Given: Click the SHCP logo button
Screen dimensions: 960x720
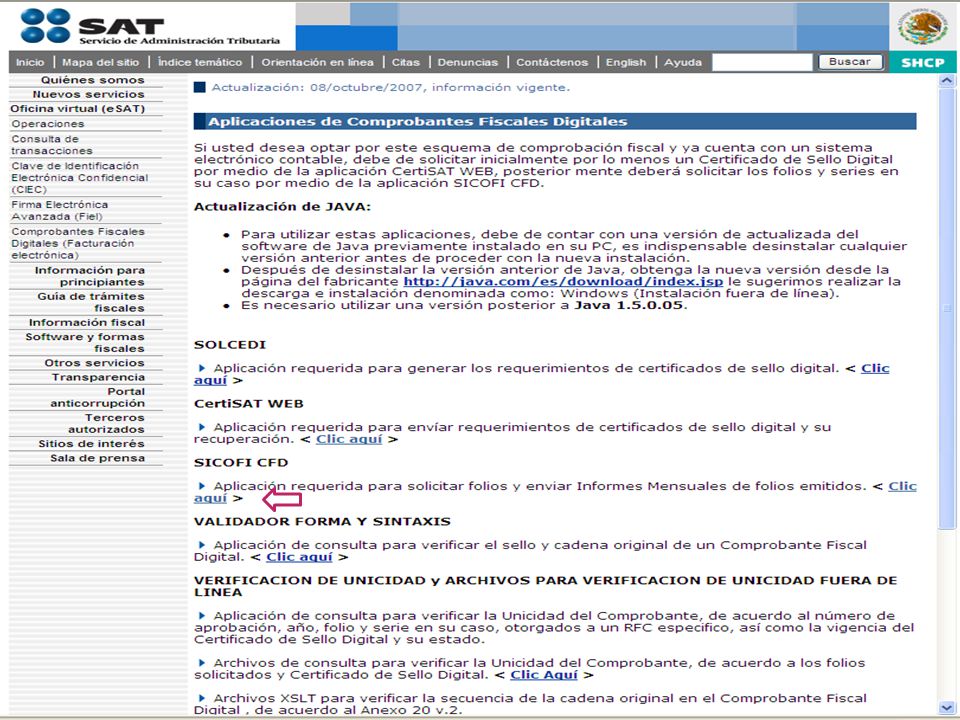Looking at the screenshot, I should point(923,62).
